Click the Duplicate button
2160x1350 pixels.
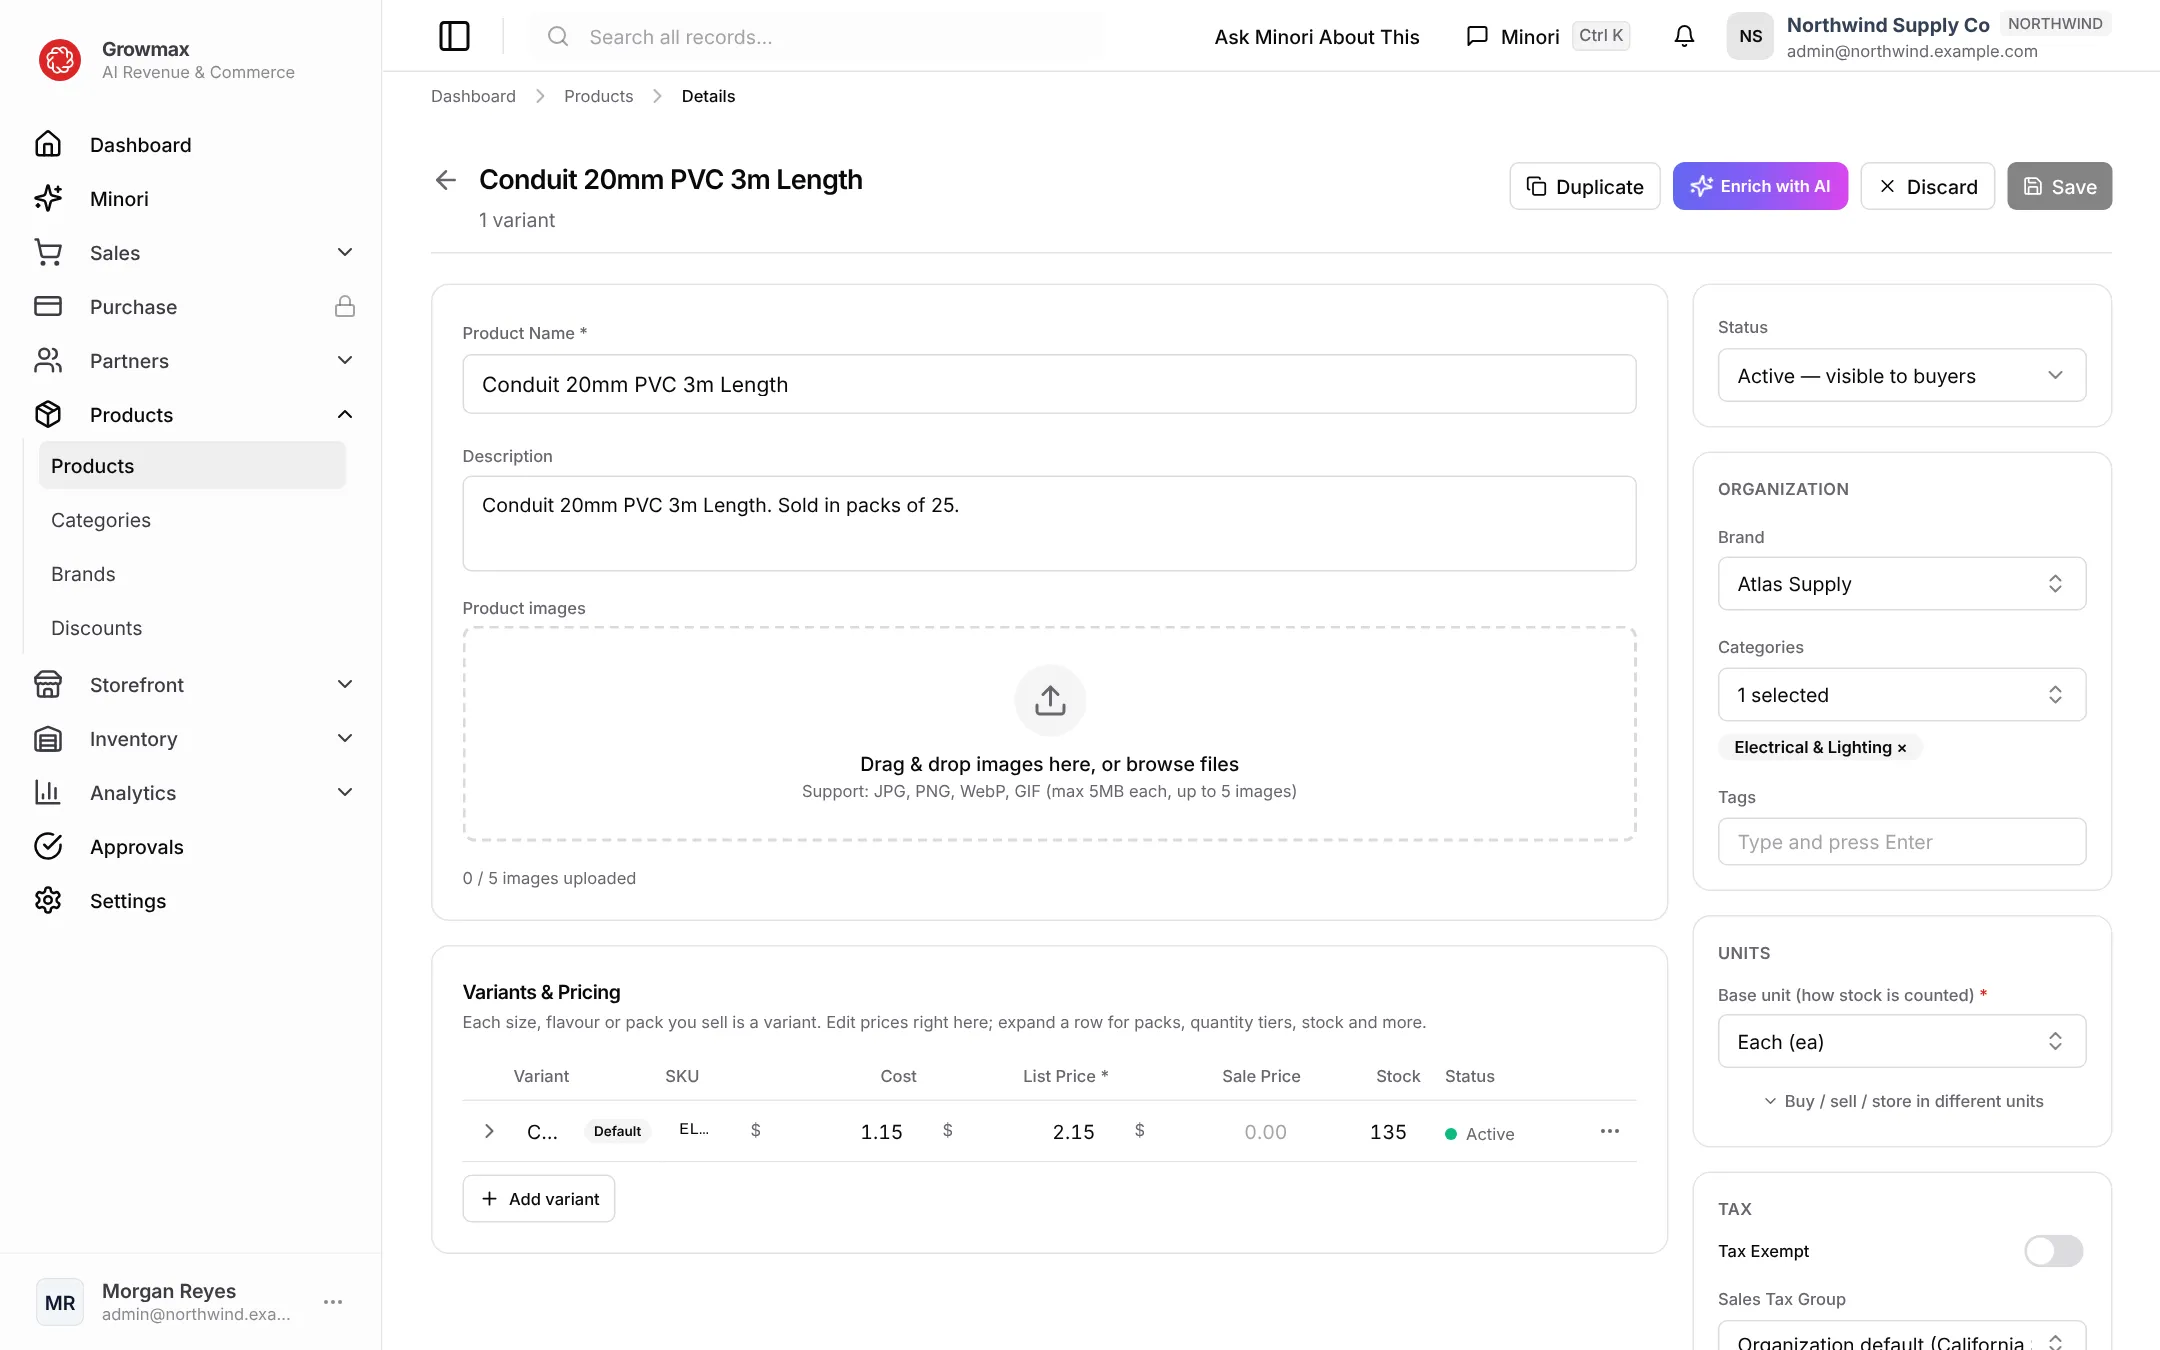[1584, 186]
